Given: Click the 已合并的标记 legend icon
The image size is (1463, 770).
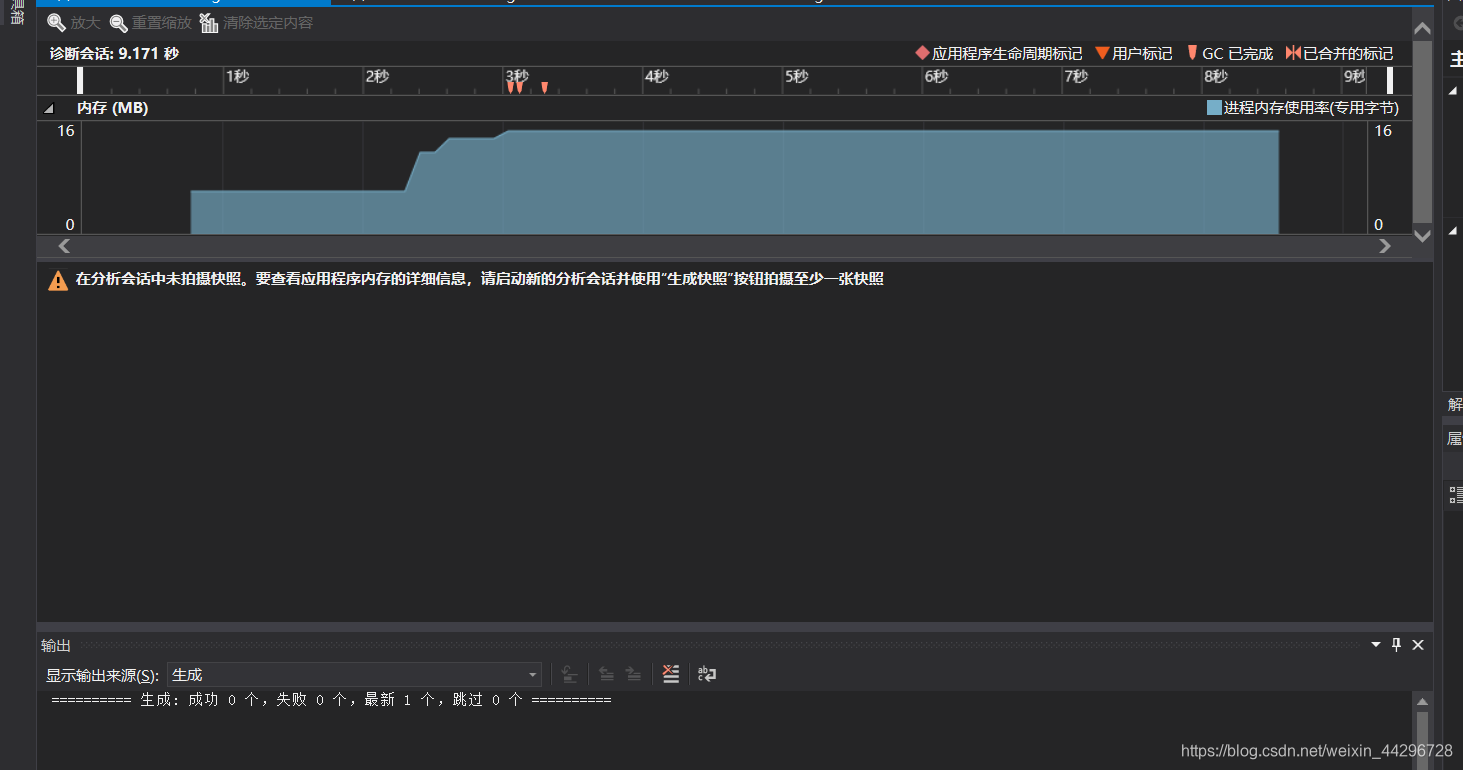Looking at the screenshot, I should click(1293, 53).
